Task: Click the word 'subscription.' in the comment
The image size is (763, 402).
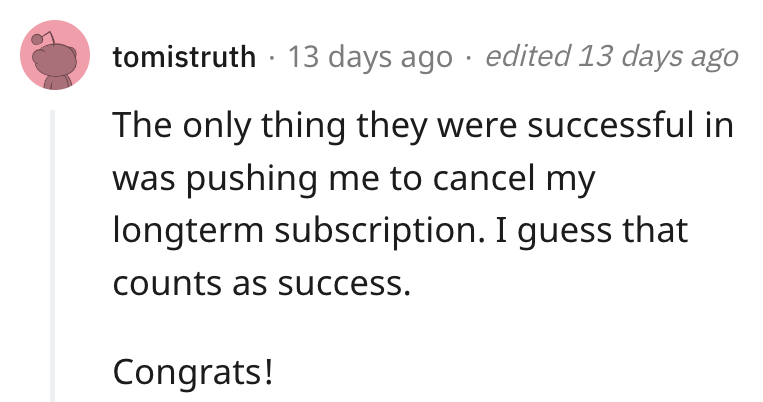Action: [380, 231]
